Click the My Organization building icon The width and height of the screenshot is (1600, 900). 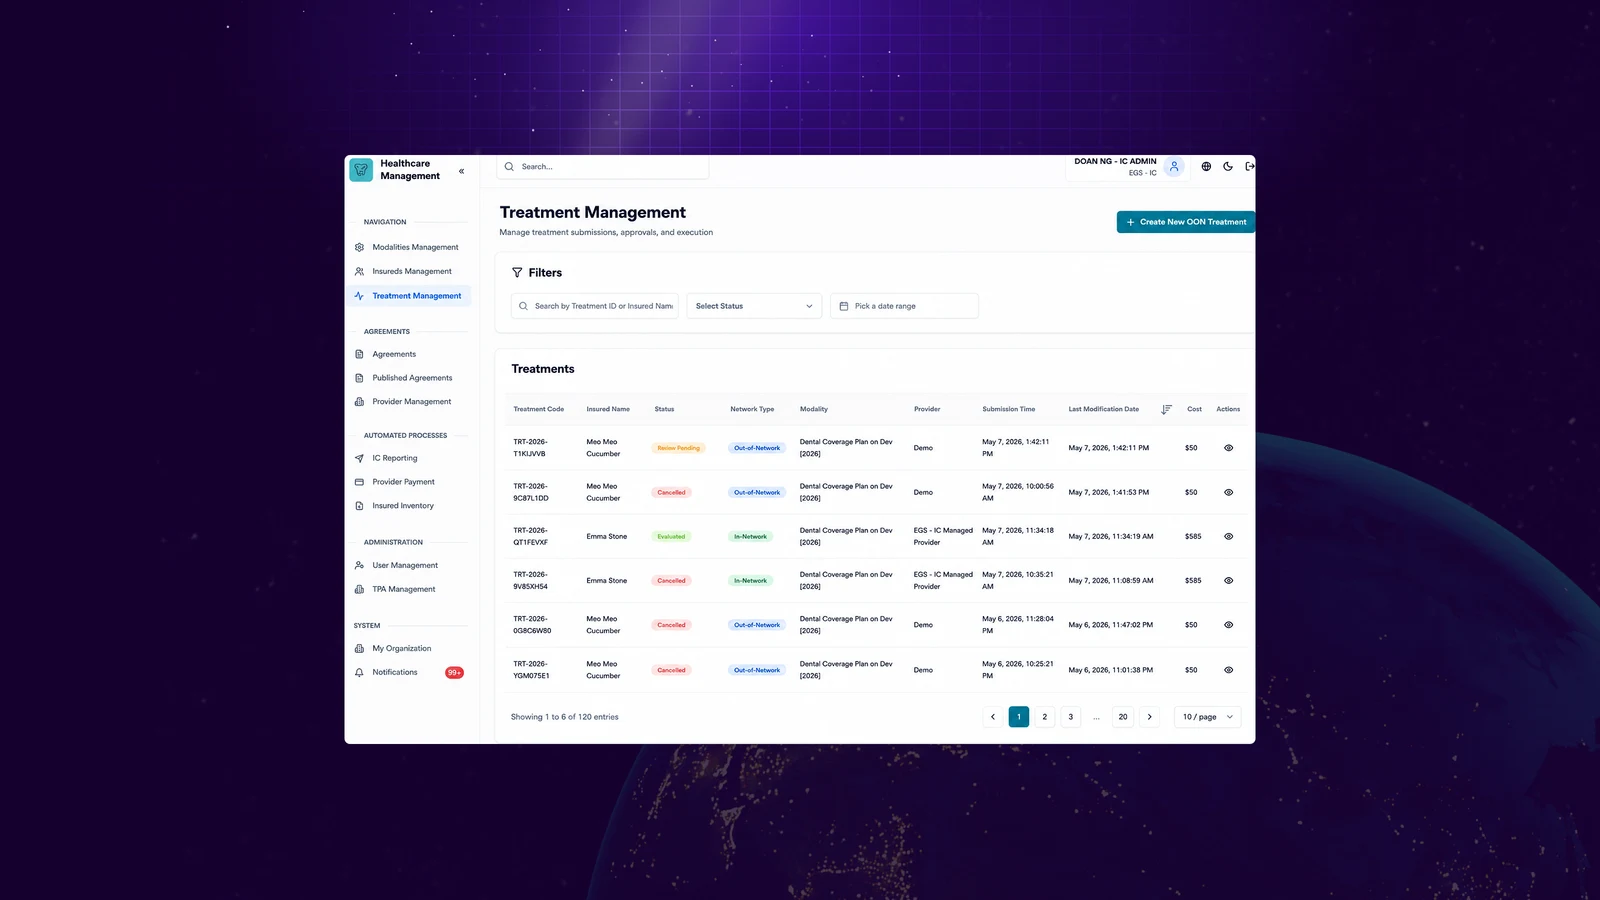click(359, 648)
